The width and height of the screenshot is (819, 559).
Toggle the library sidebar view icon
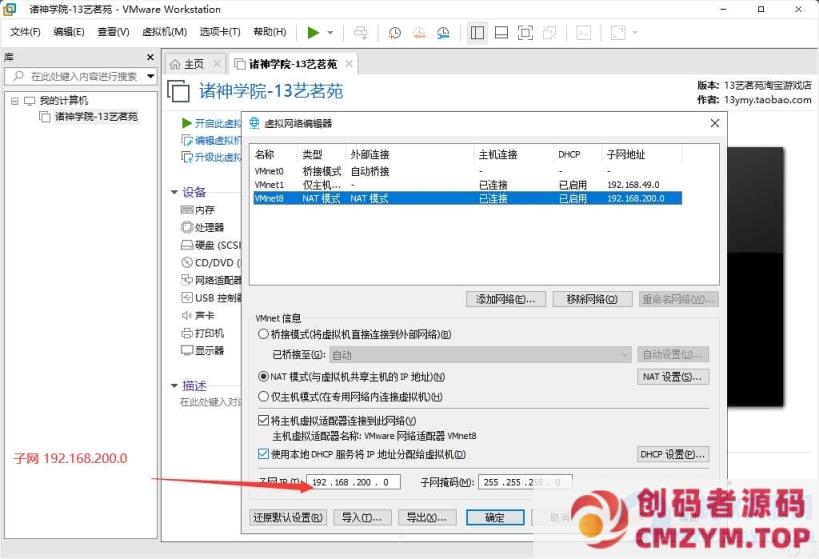pos(477,33)
